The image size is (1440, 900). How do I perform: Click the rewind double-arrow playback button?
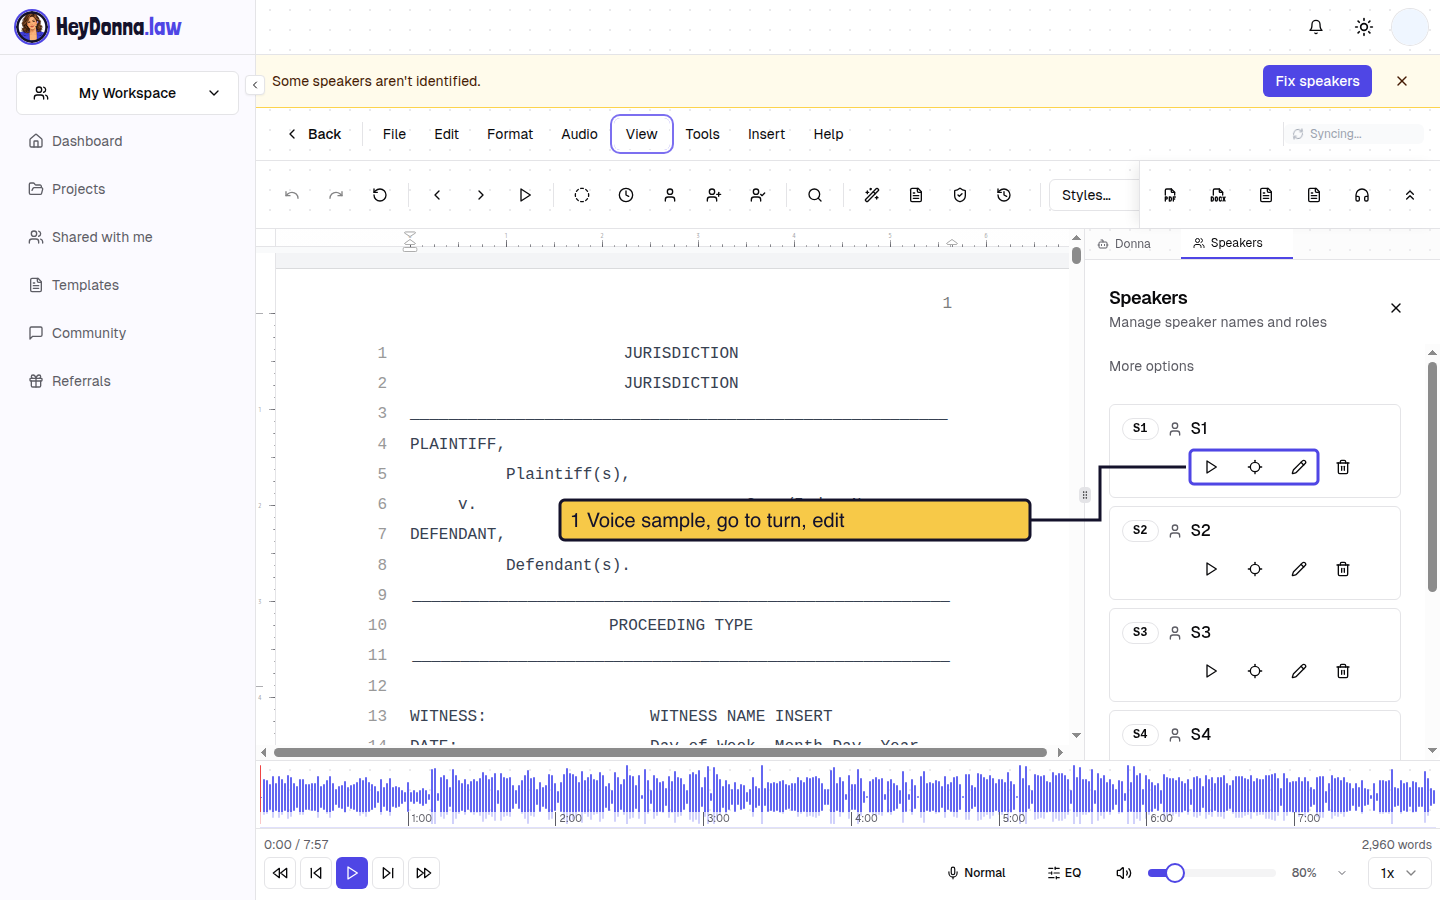pos(280,873)
